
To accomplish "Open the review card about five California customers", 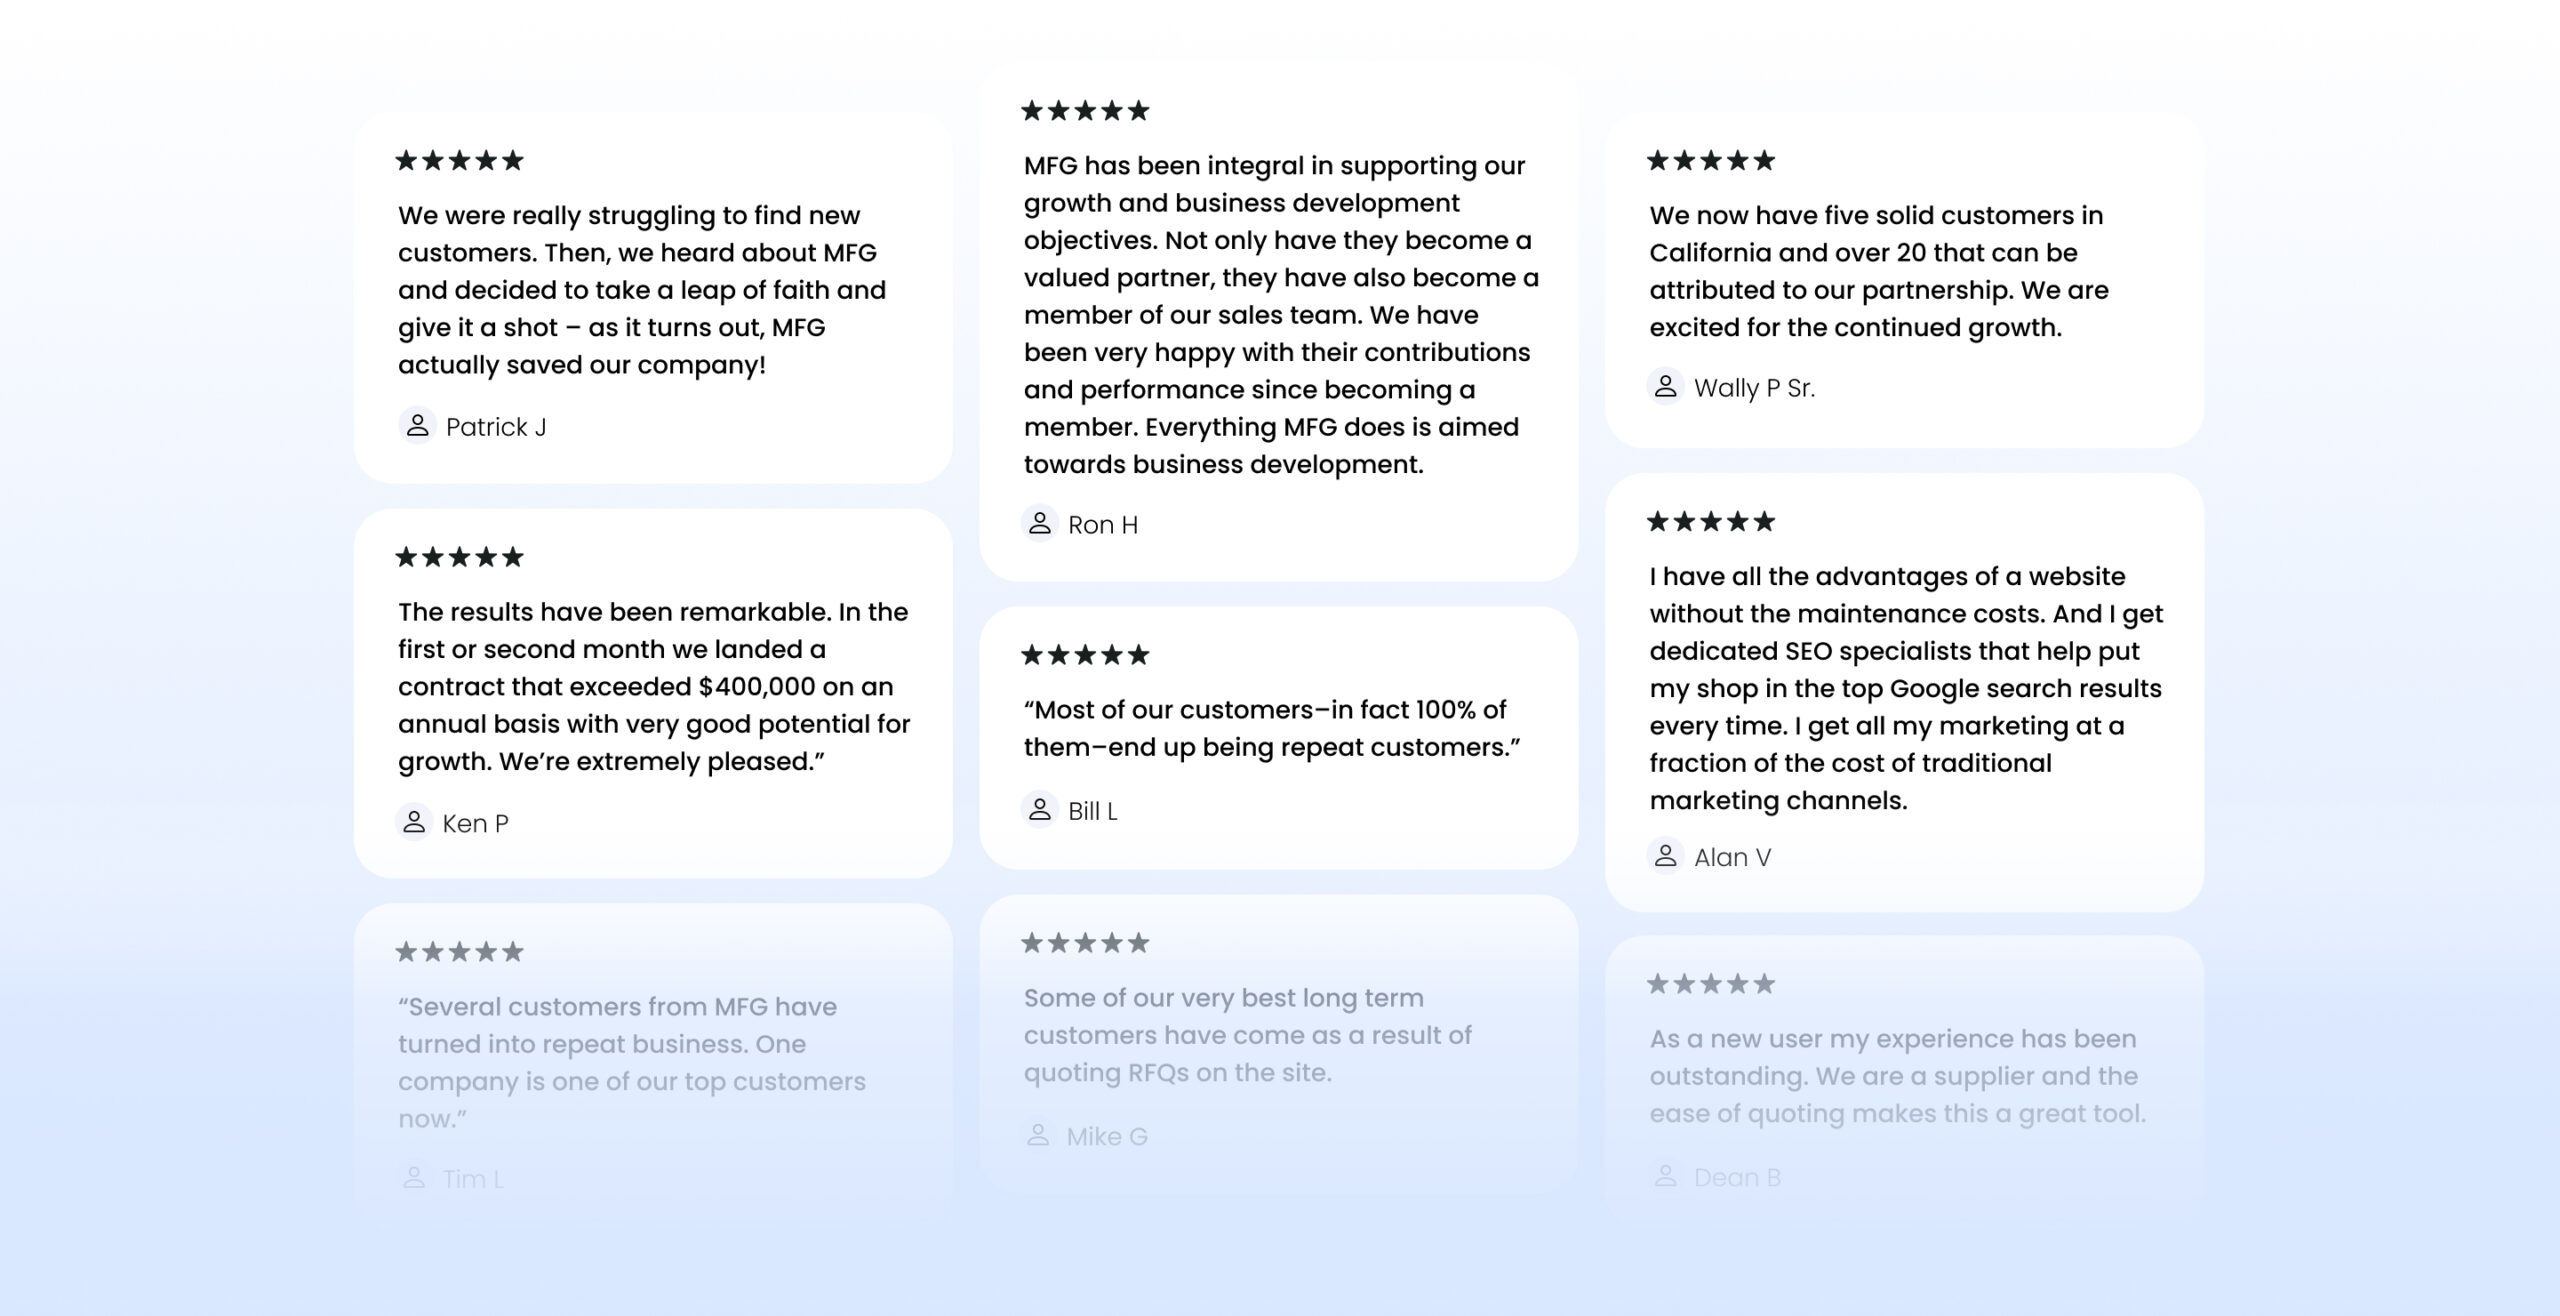I will [x=1904, y=279].
